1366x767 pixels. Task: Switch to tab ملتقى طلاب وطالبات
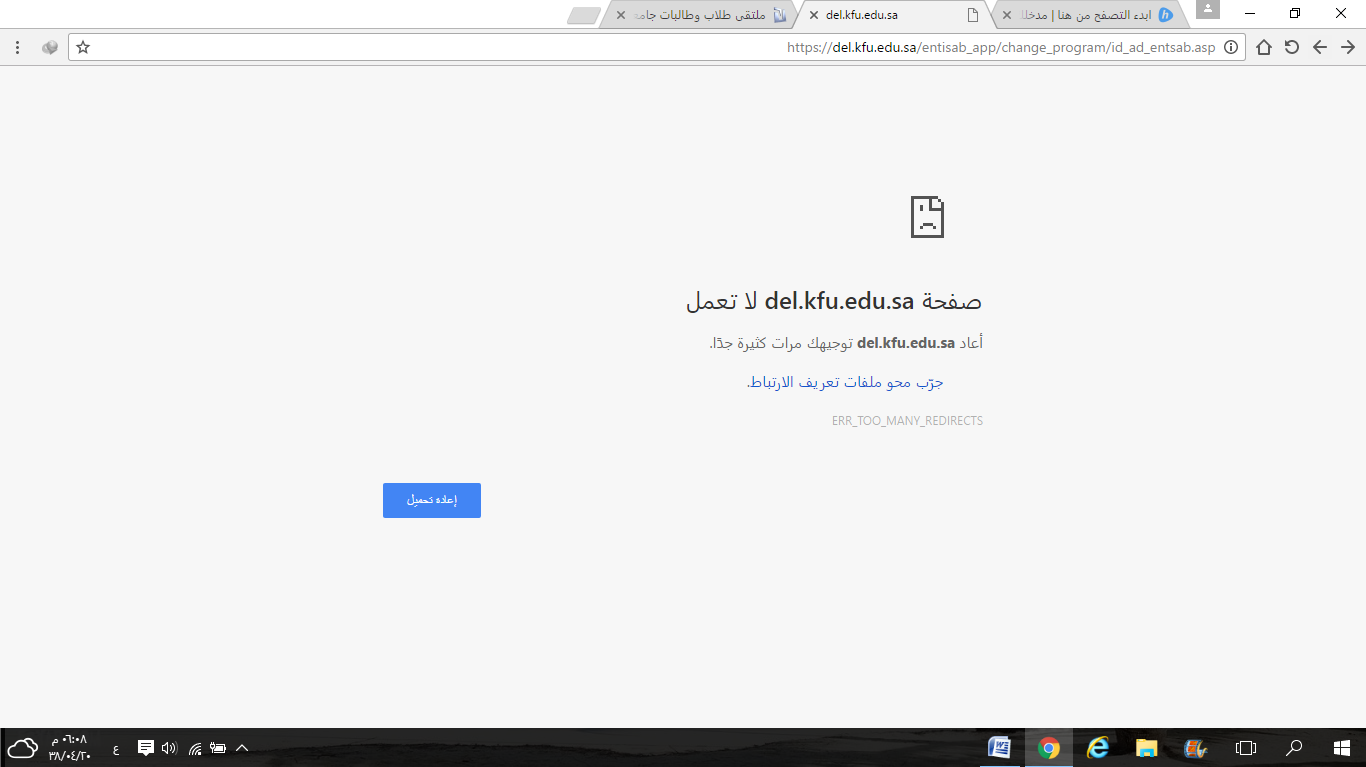pos(700,15)
